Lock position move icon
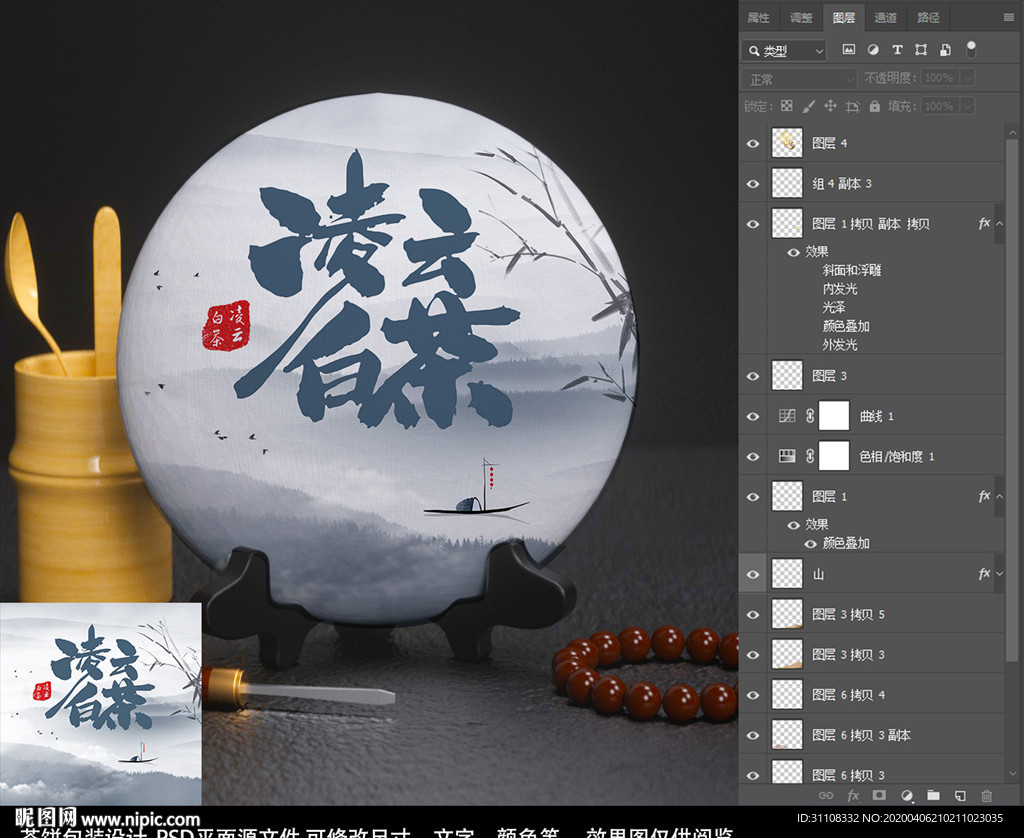 click(830, 106)
